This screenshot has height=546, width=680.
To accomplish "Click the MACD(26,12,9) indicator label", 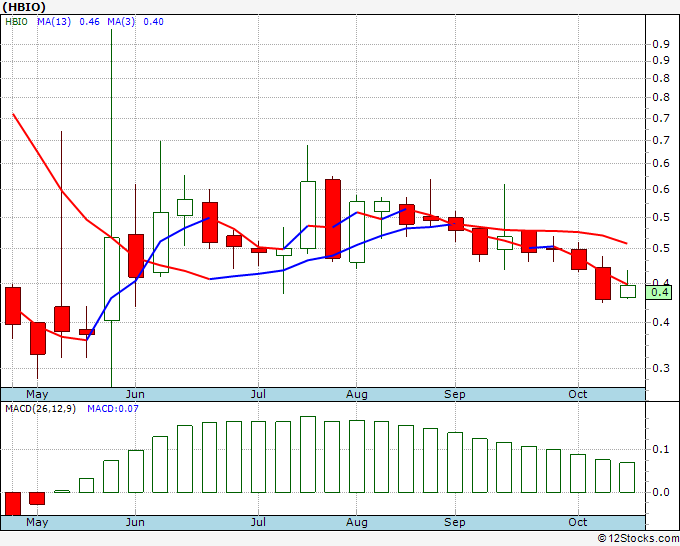I will (40, 409).
